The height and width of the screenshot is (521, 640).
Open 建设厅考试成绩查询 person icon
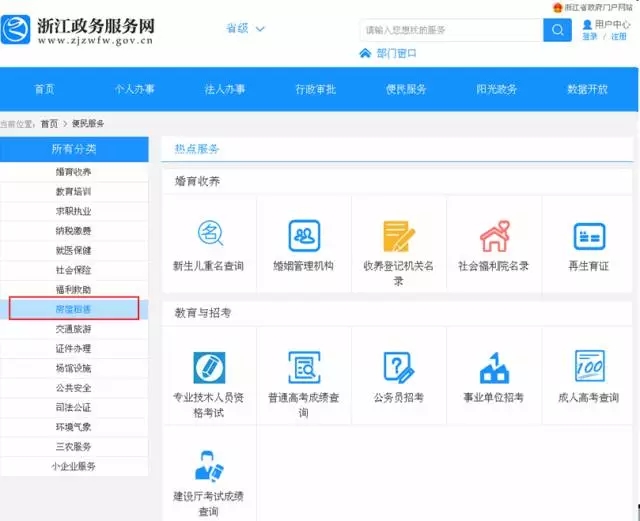(209, 465)
